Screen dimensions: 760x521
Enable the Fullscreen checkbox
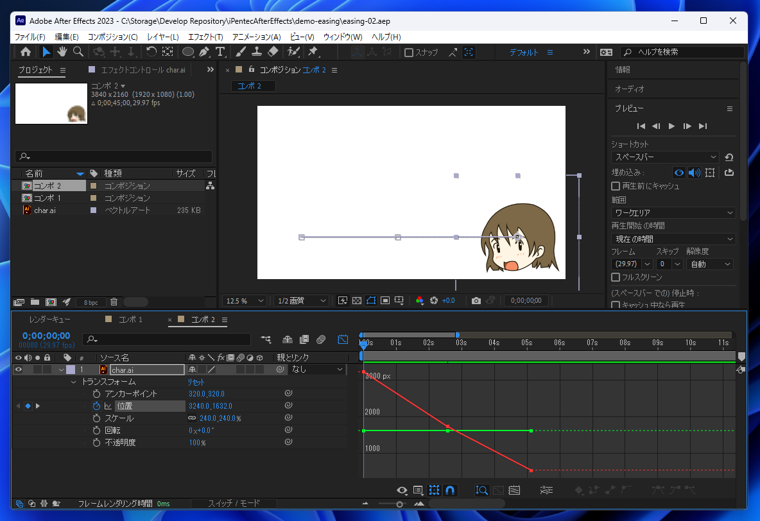(x=616, y=277)
